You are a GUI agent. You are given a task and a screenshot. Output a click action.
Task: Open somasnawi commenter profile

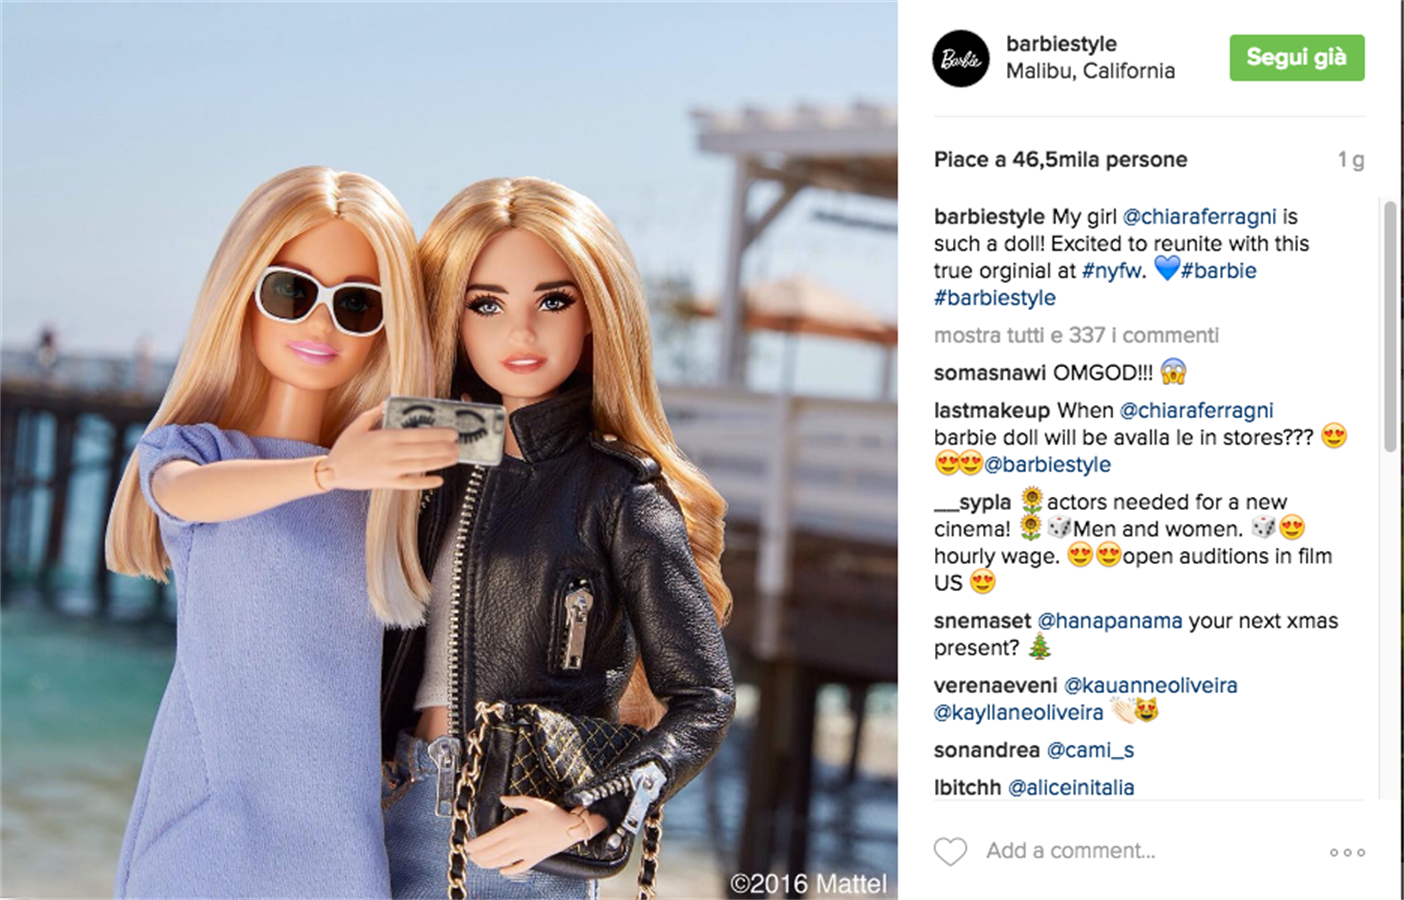(990, 373)
